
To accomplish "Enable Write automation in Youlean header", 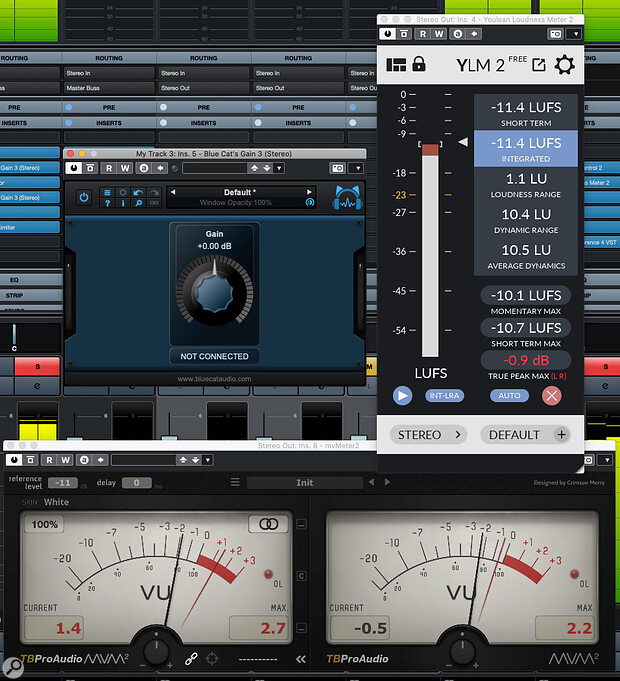I will tap(439, 34).
